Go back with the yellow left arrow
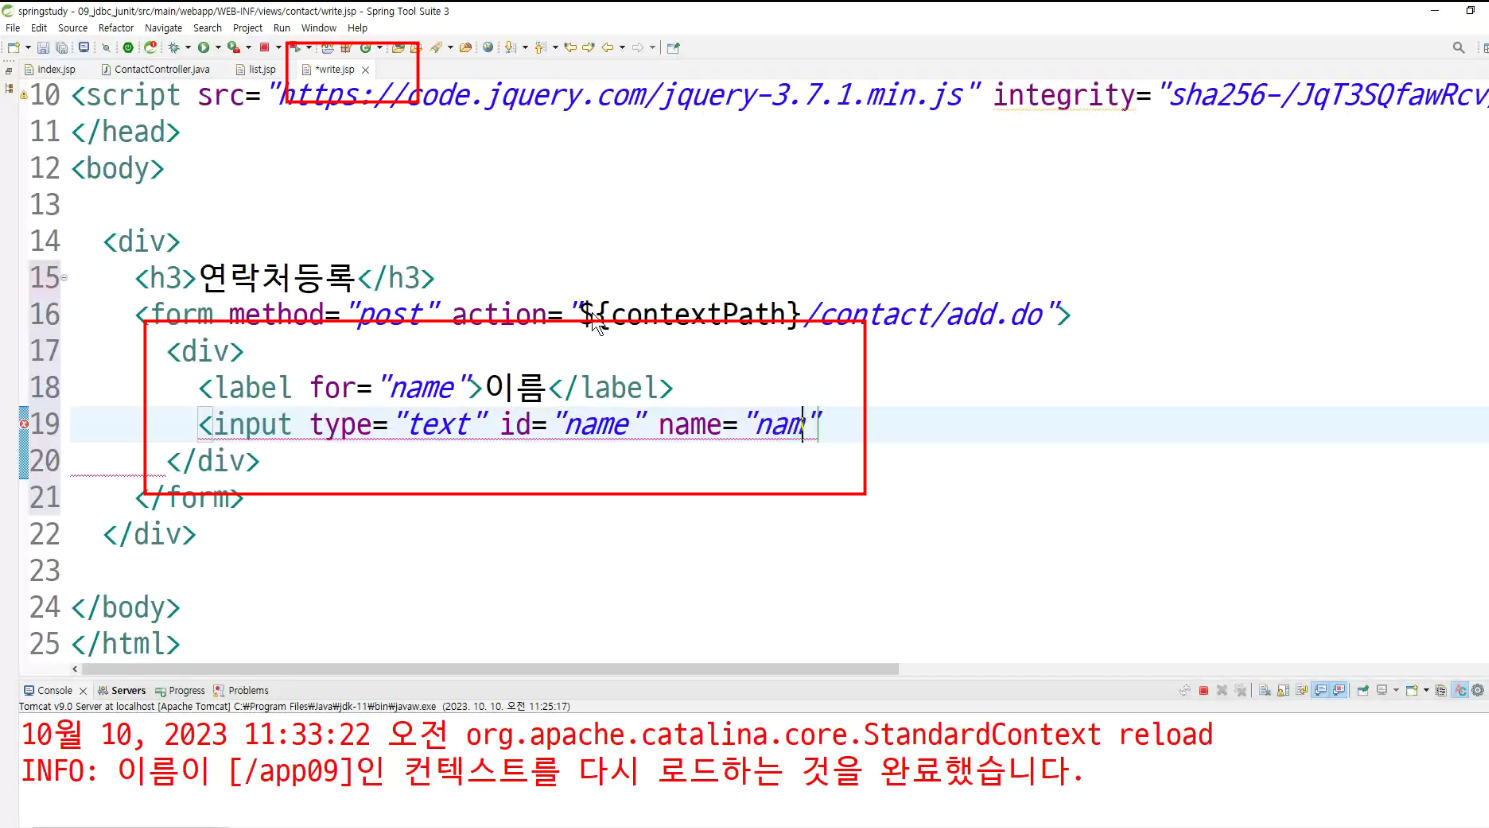 click(x=608, y=47)
